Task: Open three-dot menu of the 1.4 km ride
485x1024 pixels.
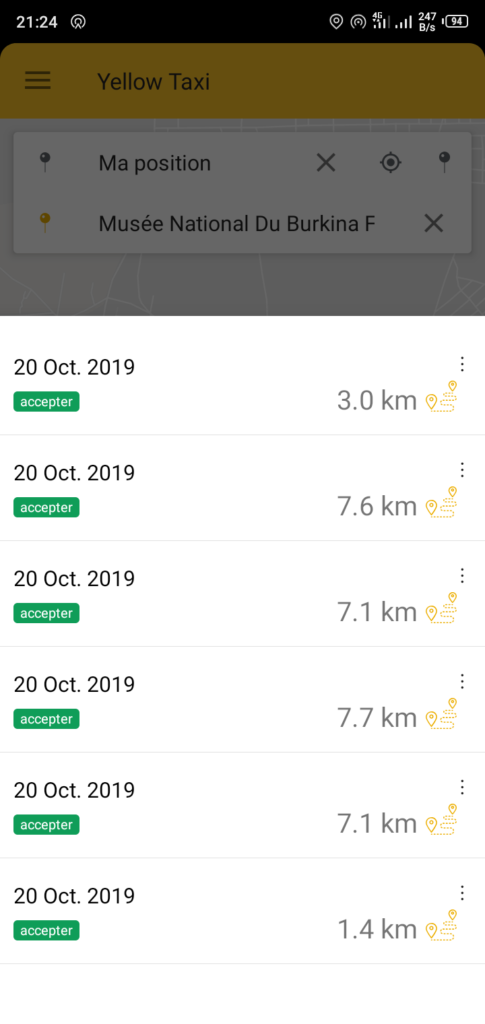Action: 462,893
